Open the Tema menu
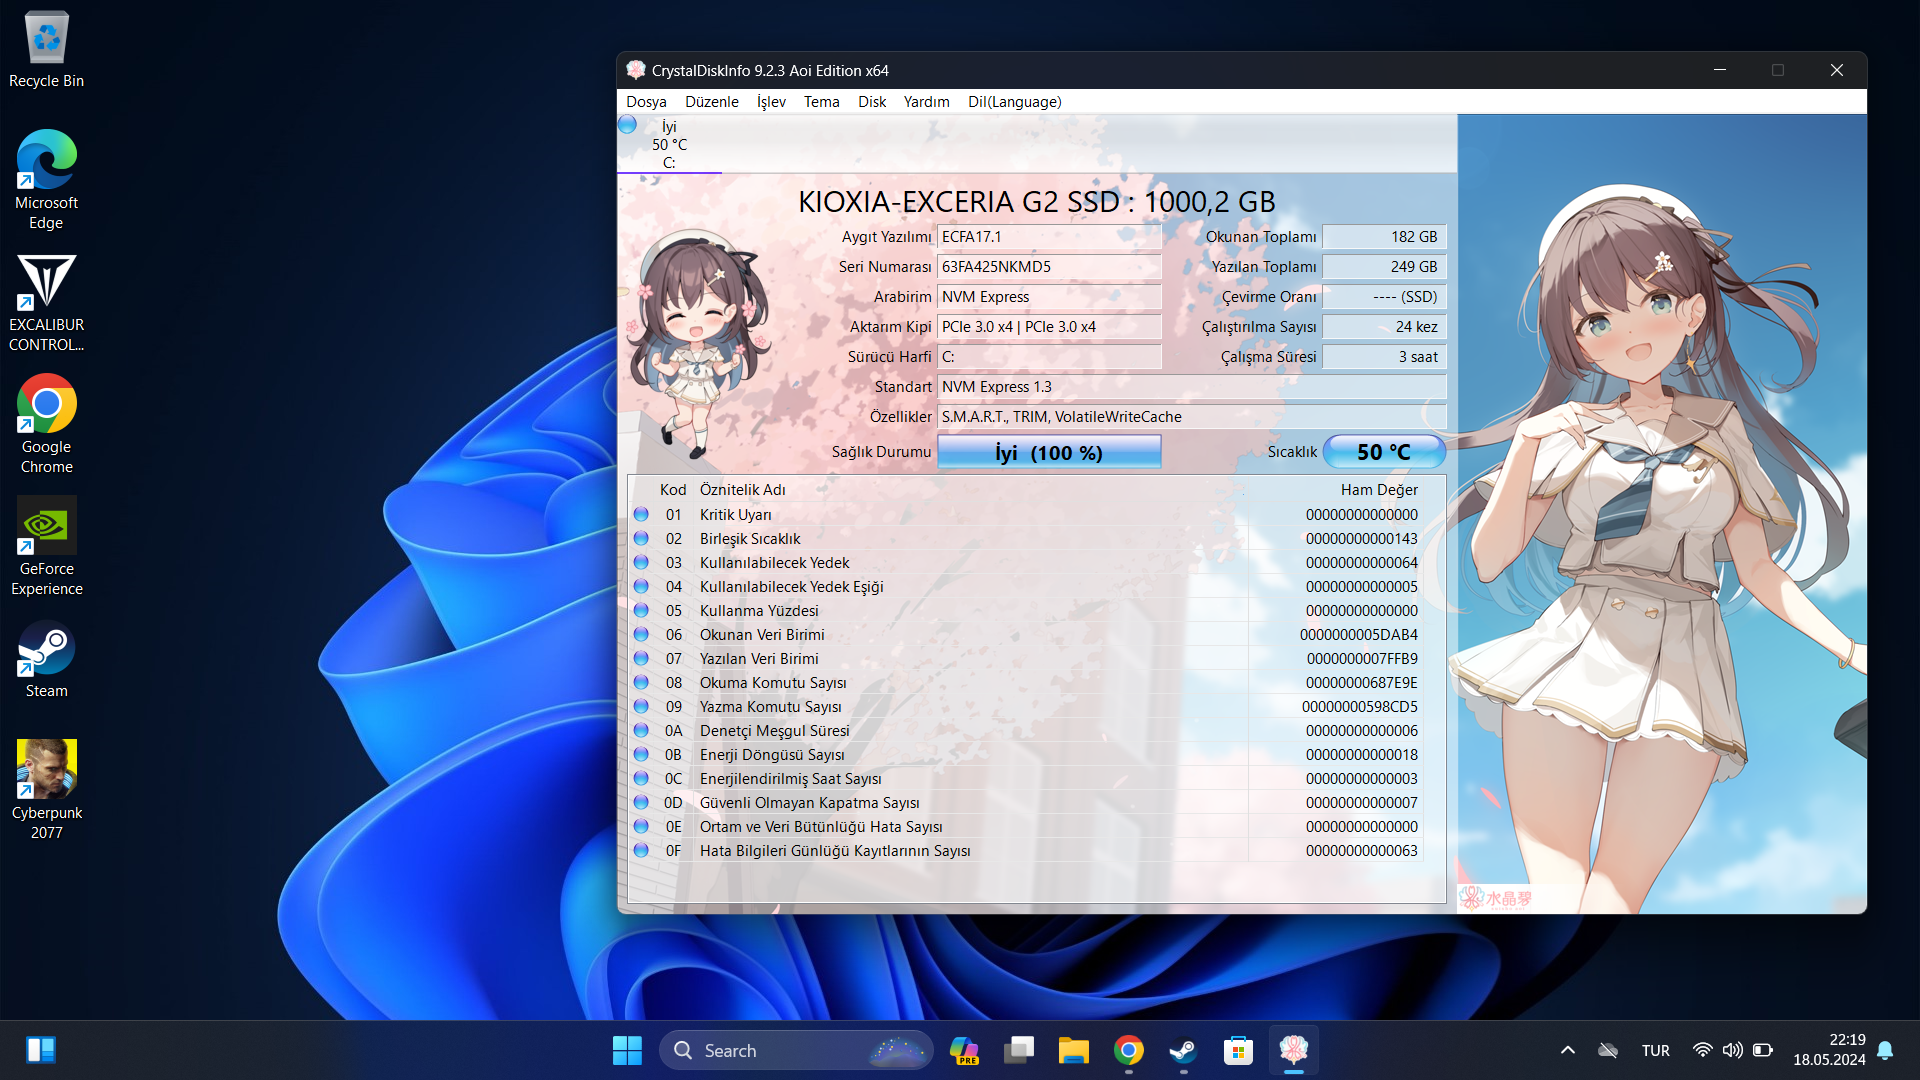The image size is (1920, 1080). [822, 102]
